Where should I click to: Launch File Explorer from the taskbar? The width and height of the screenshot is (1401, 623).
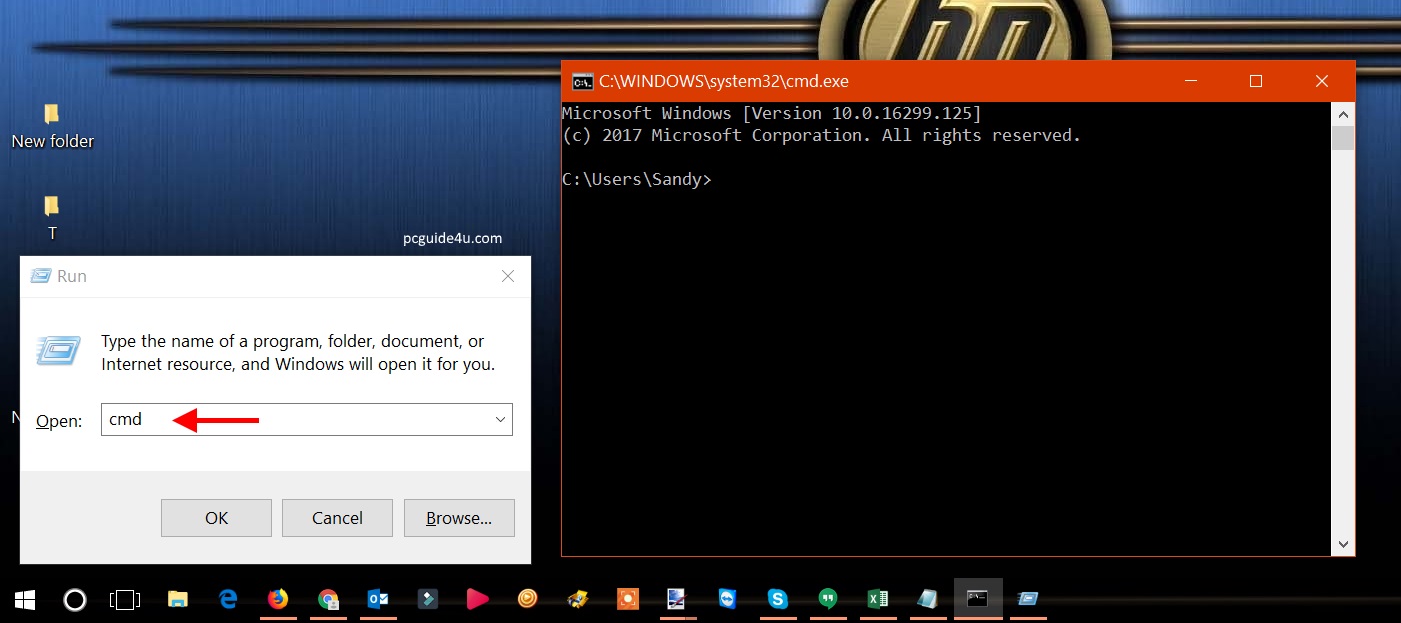coord(178,599)
